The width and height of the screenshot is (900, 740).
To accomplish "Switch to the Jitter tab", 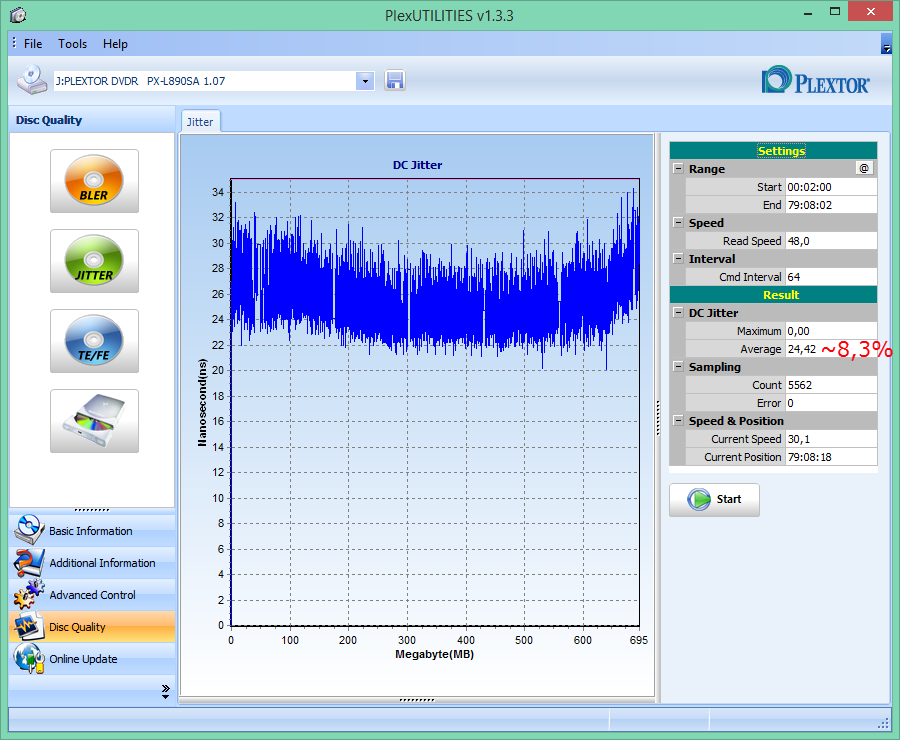I will click(200, 122).
